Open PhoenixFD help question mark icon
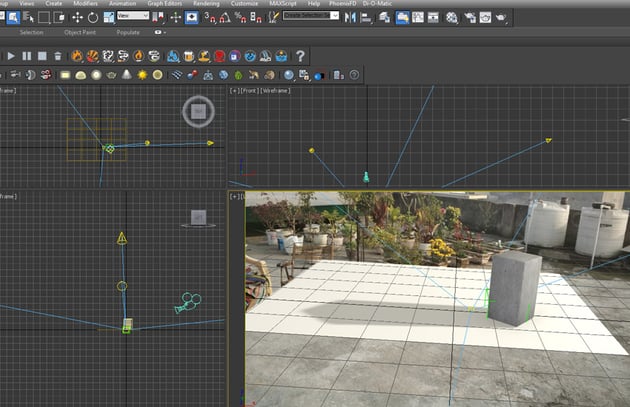 point(300,56)
